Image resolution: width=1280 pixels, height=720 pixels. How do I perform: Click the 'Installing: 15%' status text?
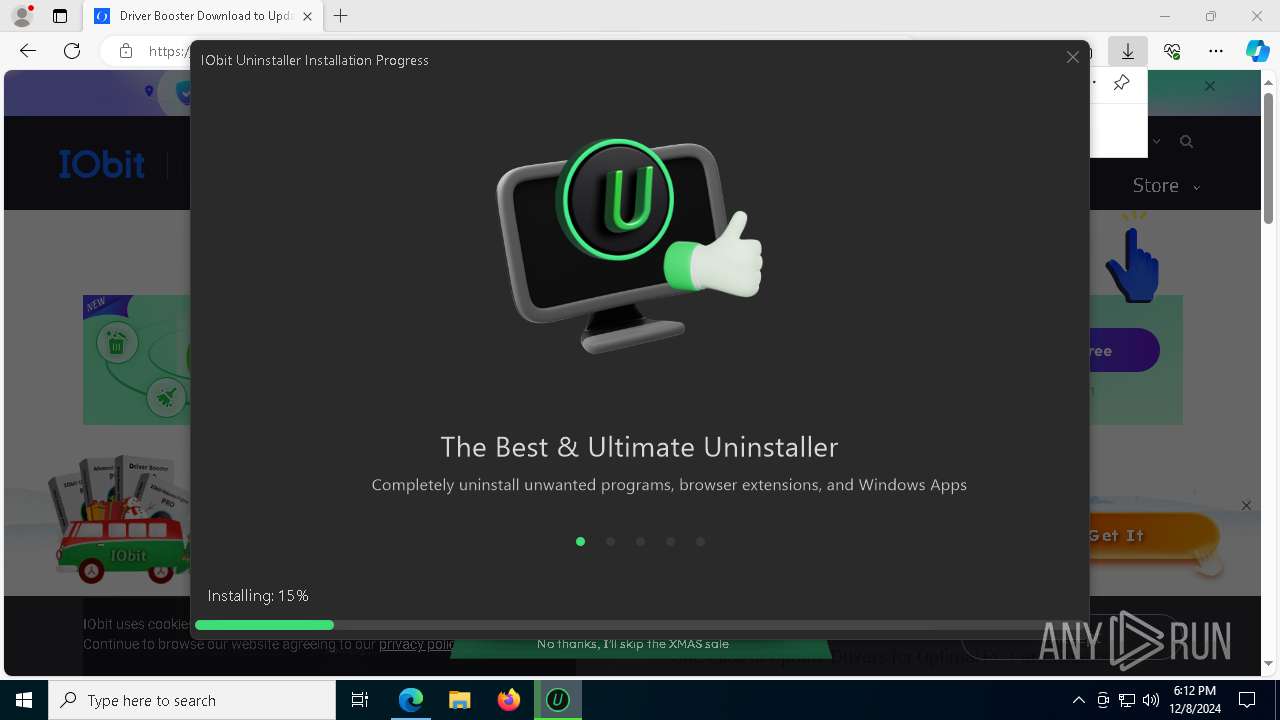pos(258,595)
